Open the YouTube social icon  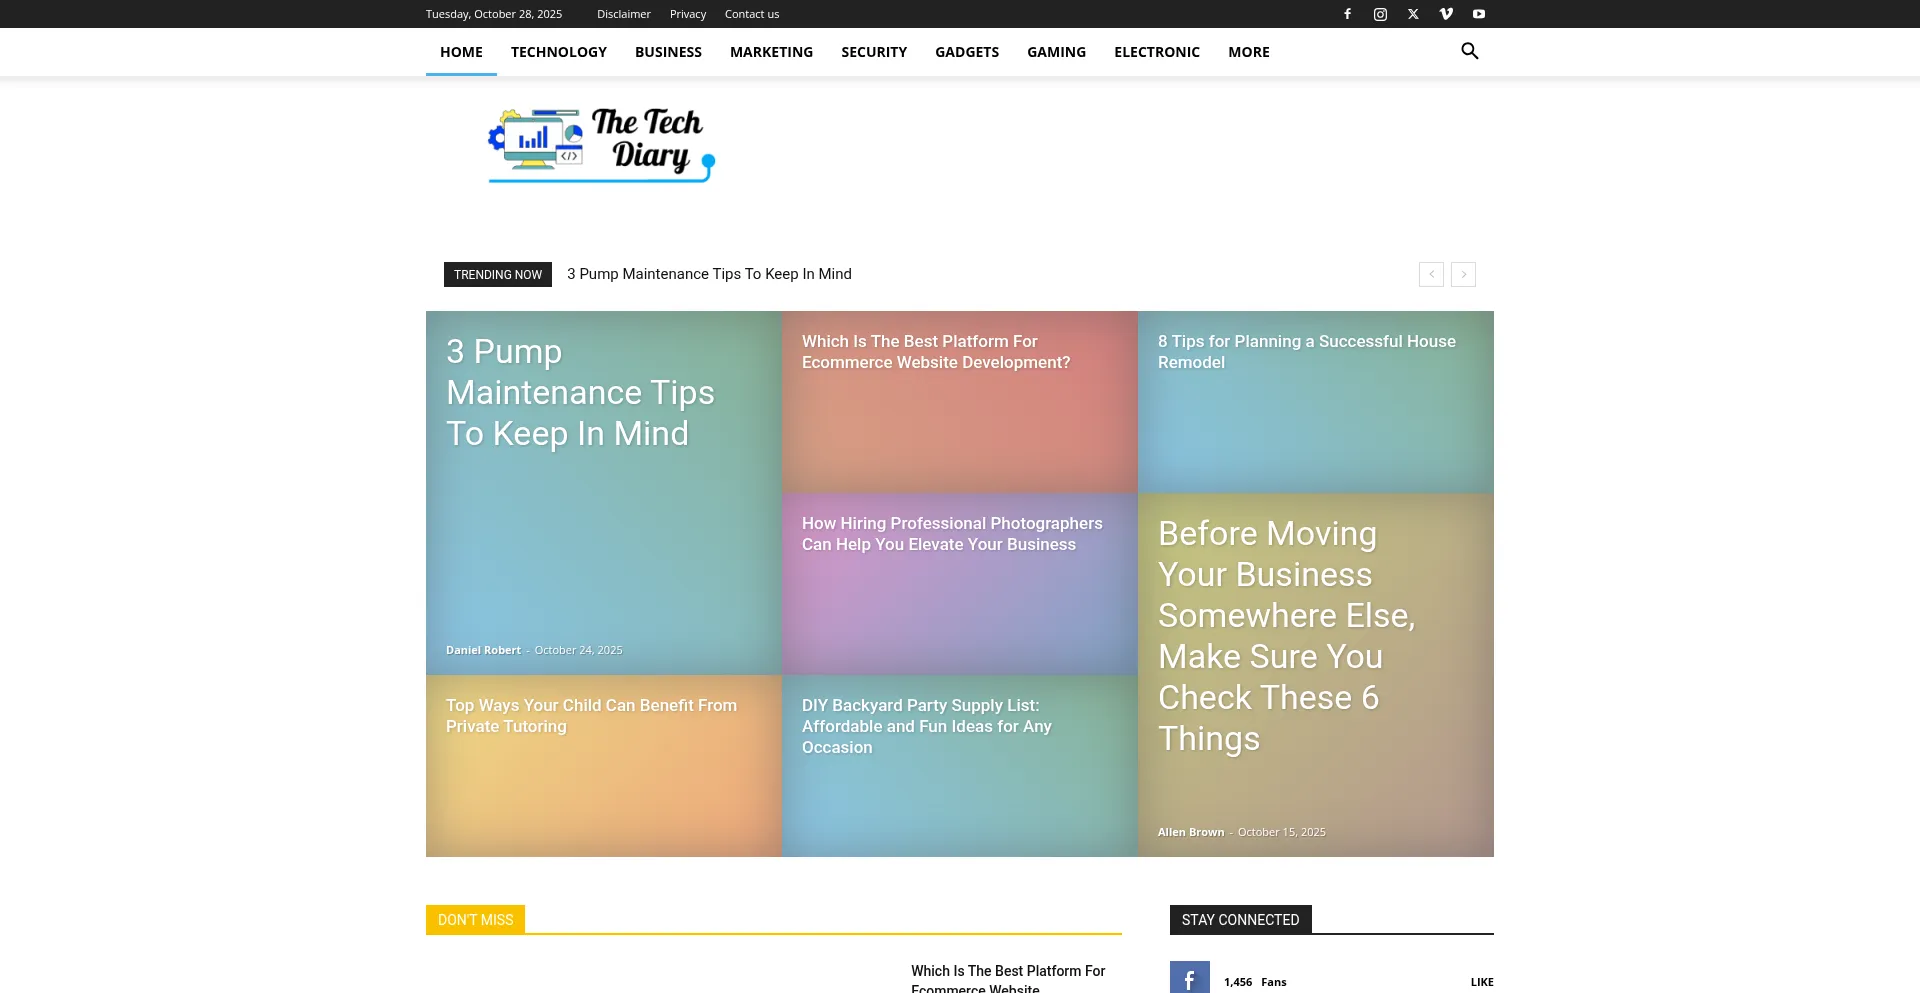(x=1479, y=14)
